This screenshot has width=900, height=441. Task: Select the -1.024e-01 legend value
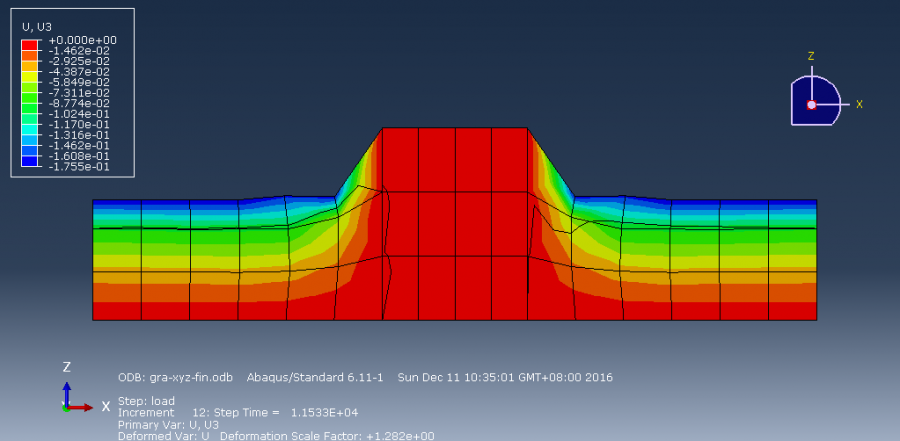click(79, 114)
